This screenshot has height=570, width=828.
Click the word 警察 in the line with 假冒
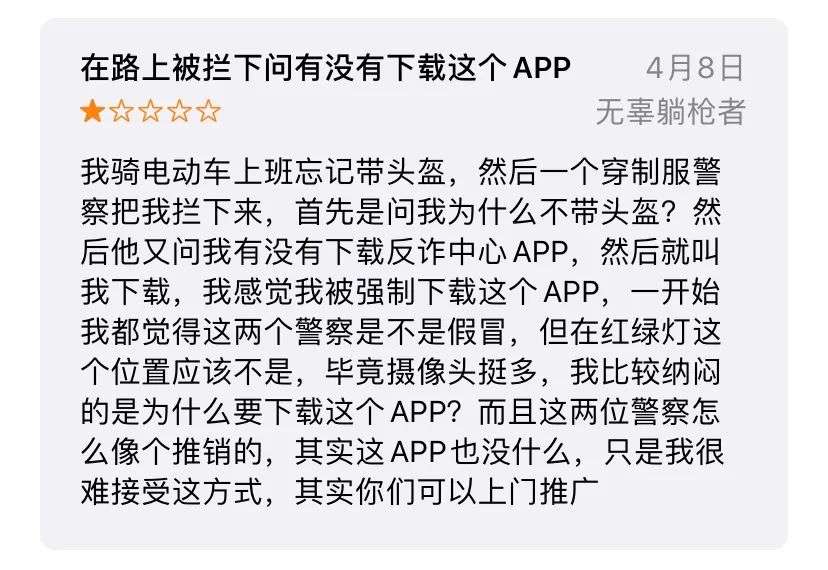tap(324, 332)
